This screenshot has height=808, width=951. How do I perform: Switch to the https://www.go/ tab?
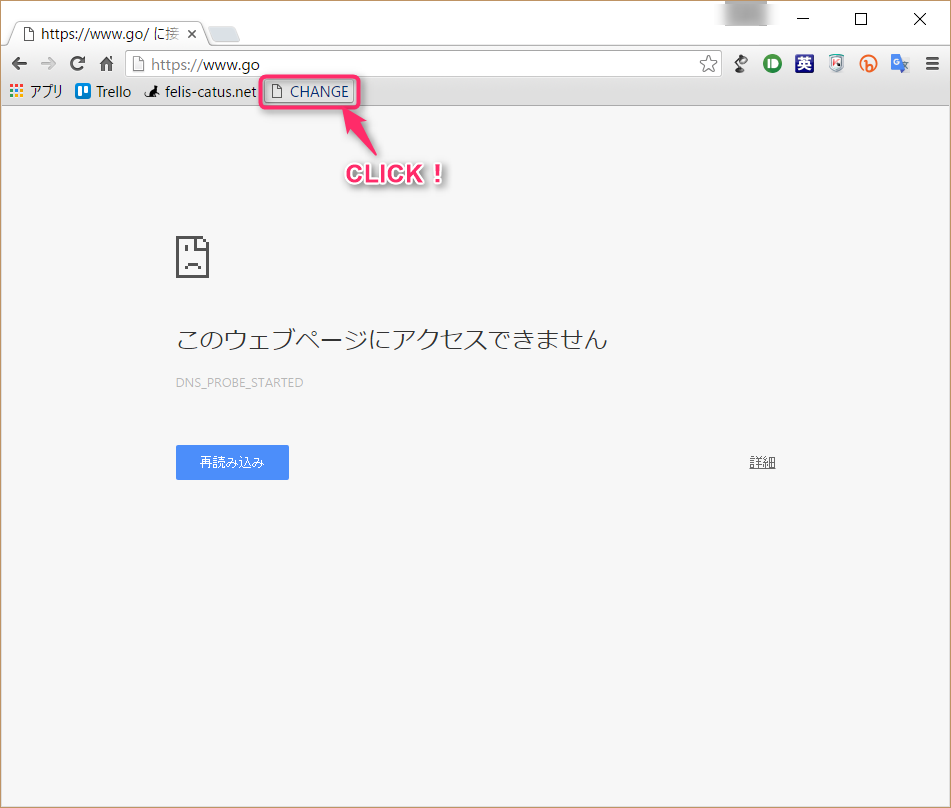(x=100, y=32)
